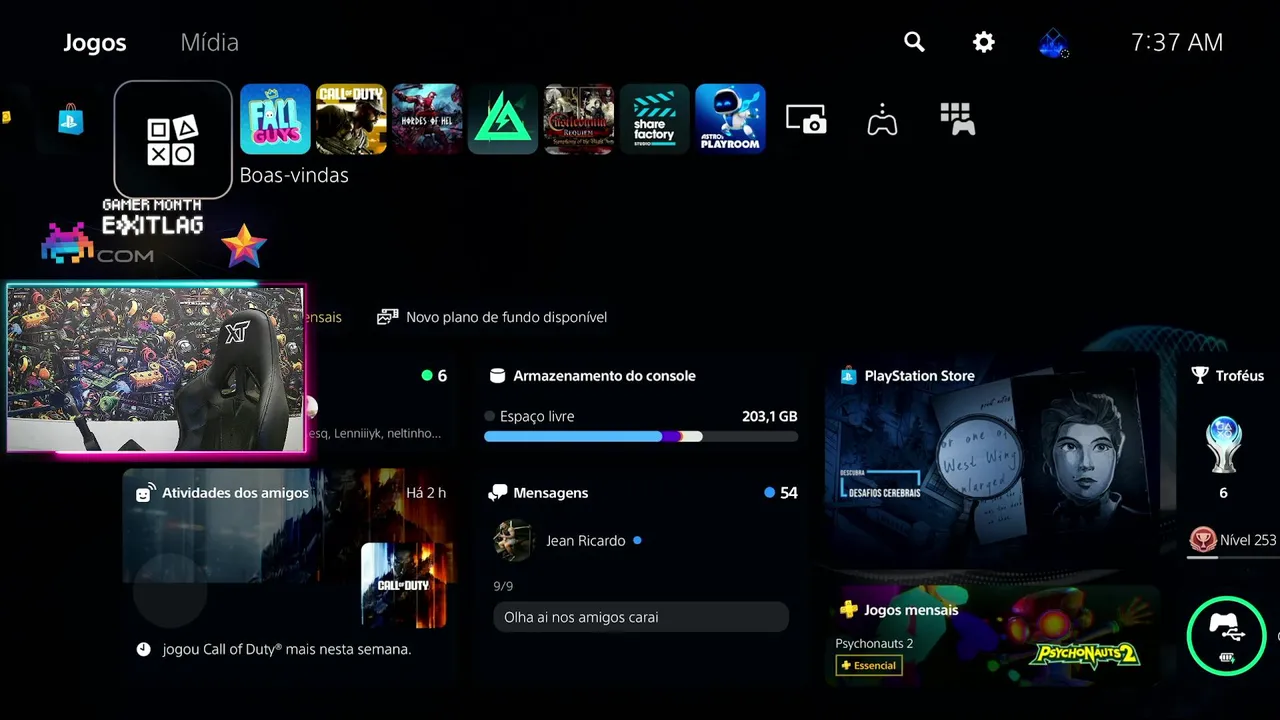Click the Psychonauts 2 title text
The image size is (1280, 720).
coord(874,643)
